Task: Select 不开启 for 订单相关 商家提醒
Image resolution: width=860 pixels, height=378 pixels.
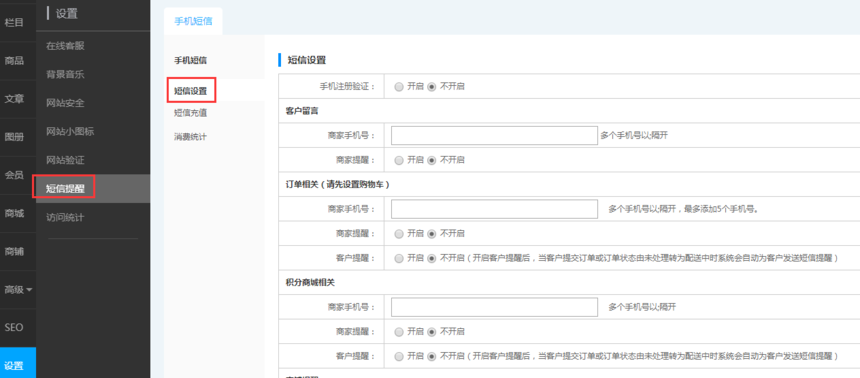Action: 432,234
